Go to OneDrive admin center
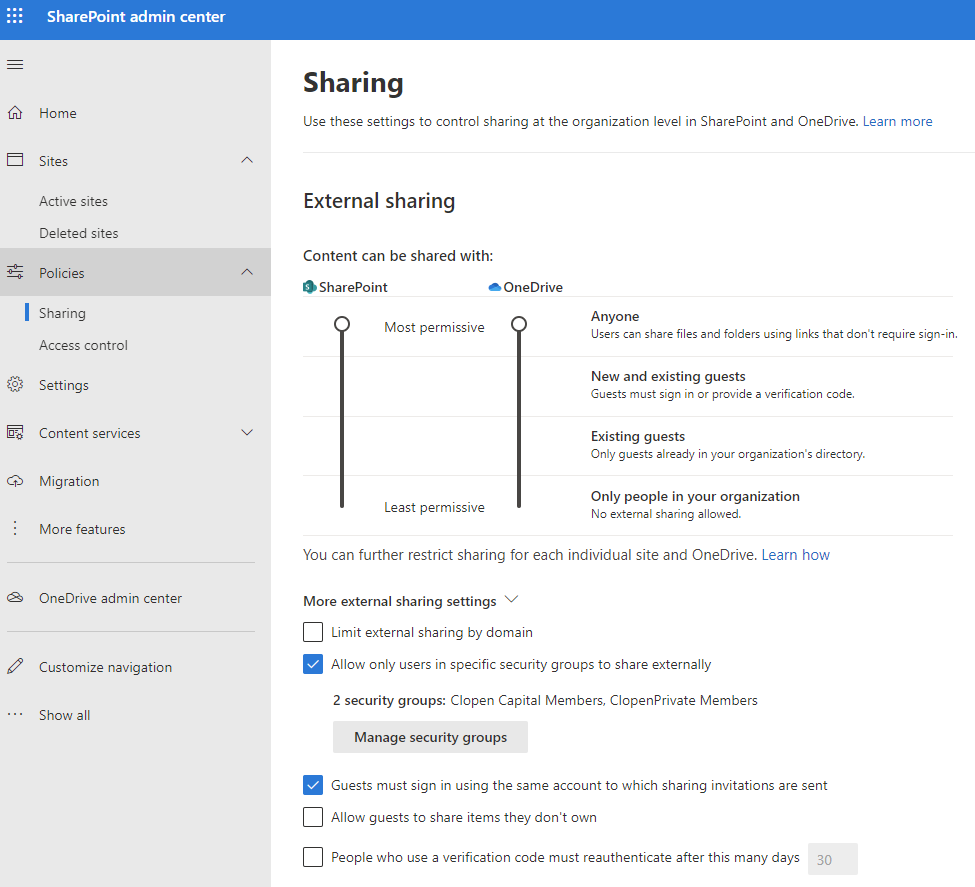 tap(111, 598)
